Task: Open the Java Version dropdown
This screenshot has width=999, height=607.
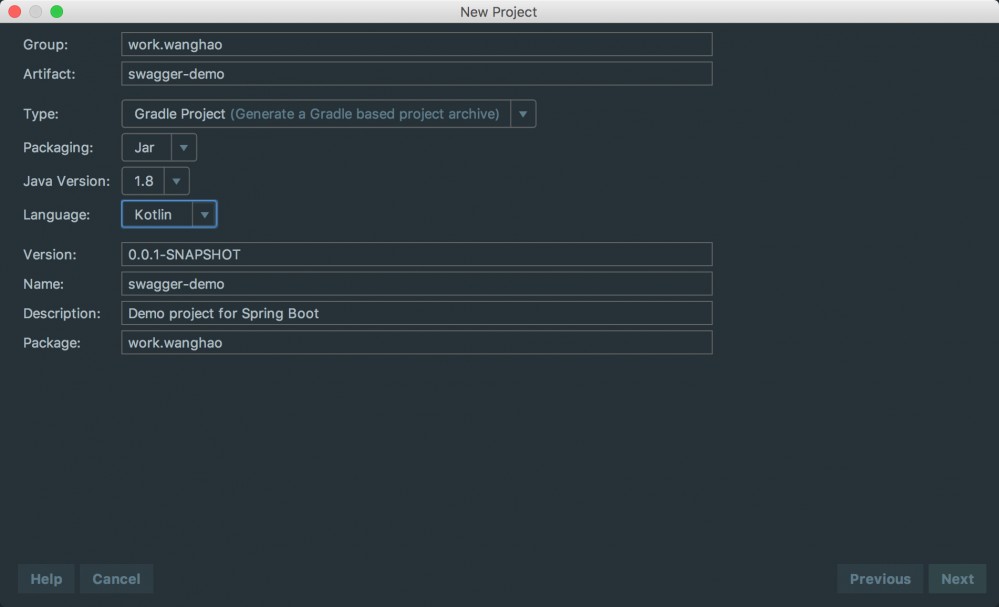Action: click(x=176, y=181)
